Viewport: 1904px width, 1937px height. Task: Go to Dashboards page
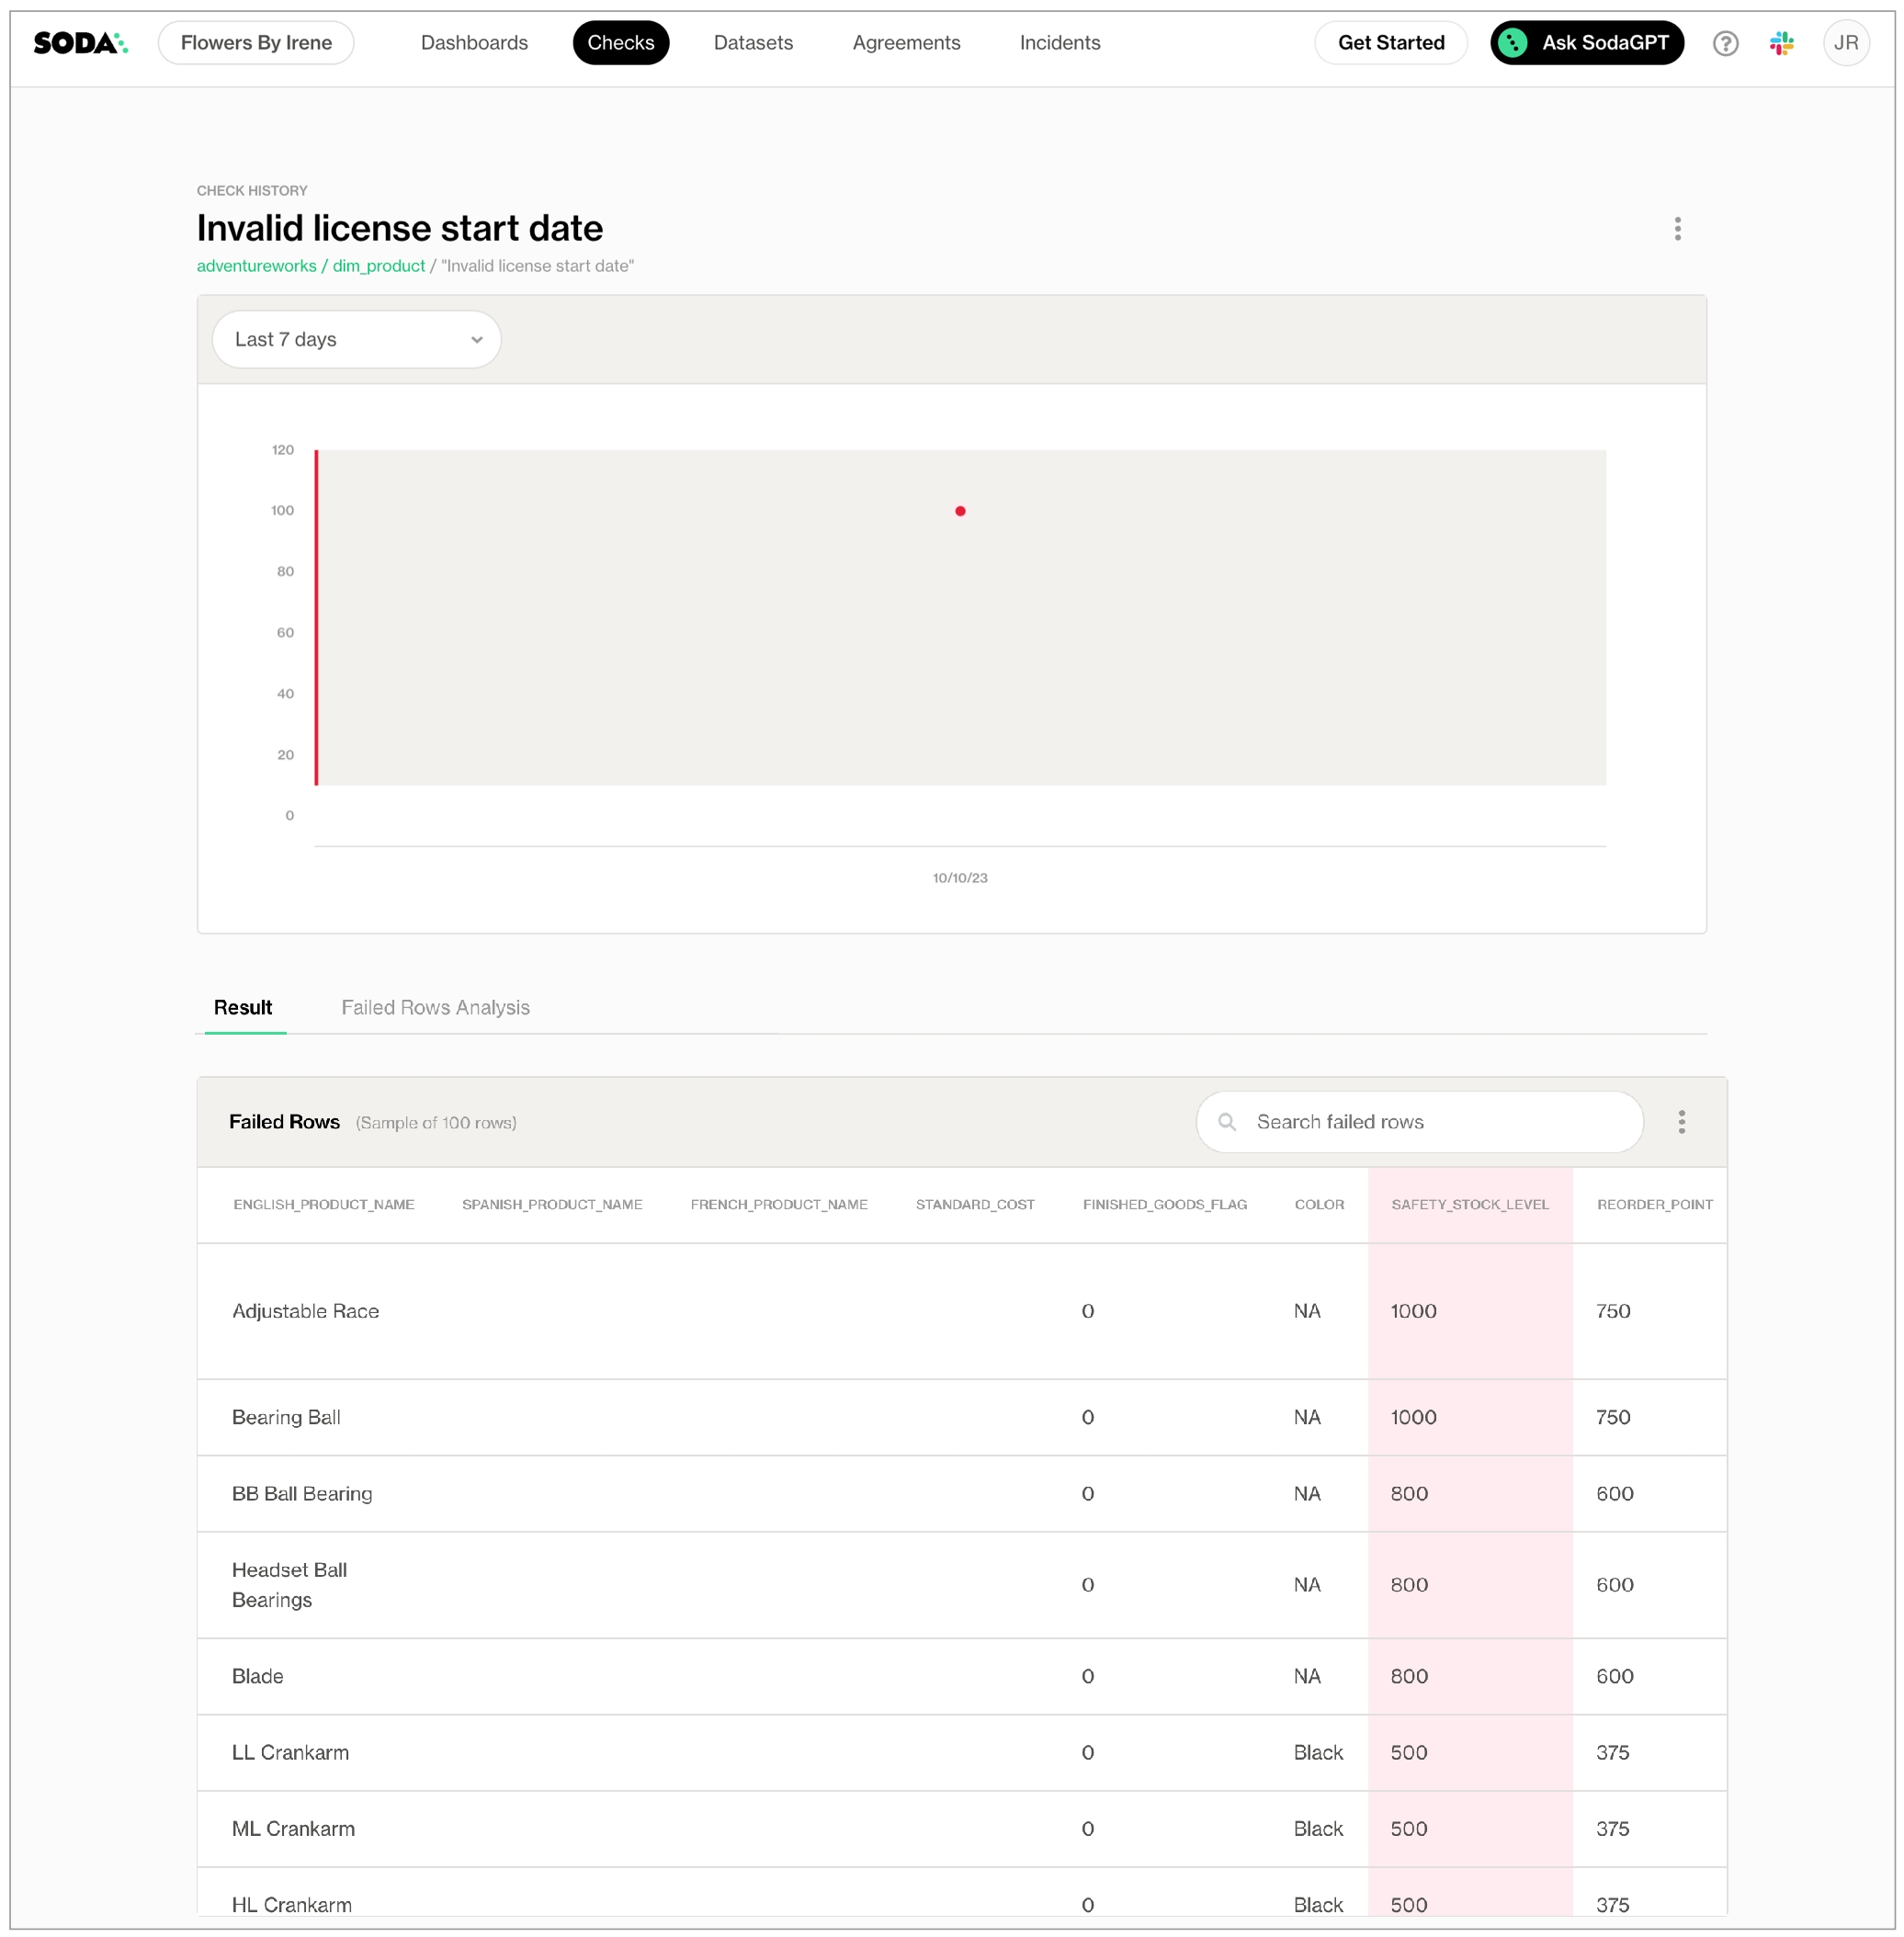click(474, 43)
